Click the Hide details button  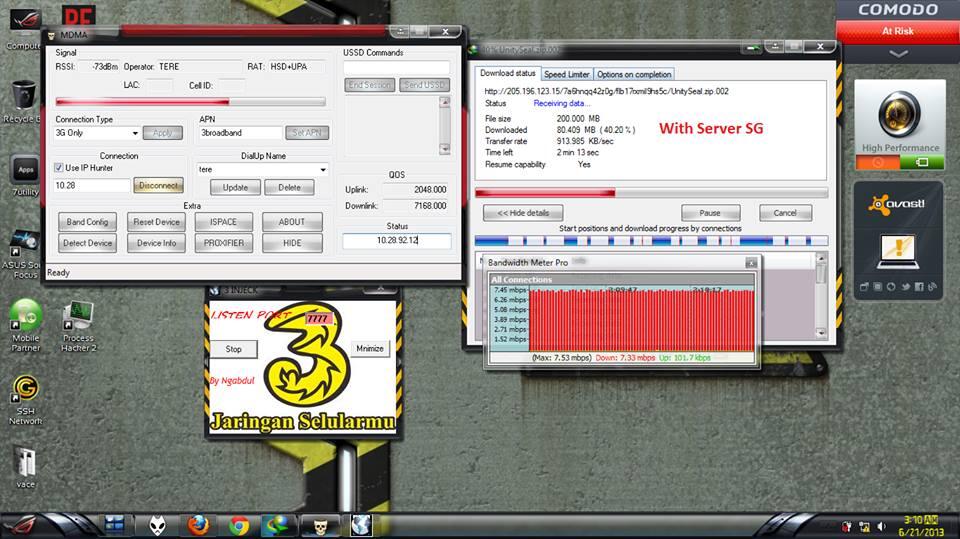pos(523,213)
